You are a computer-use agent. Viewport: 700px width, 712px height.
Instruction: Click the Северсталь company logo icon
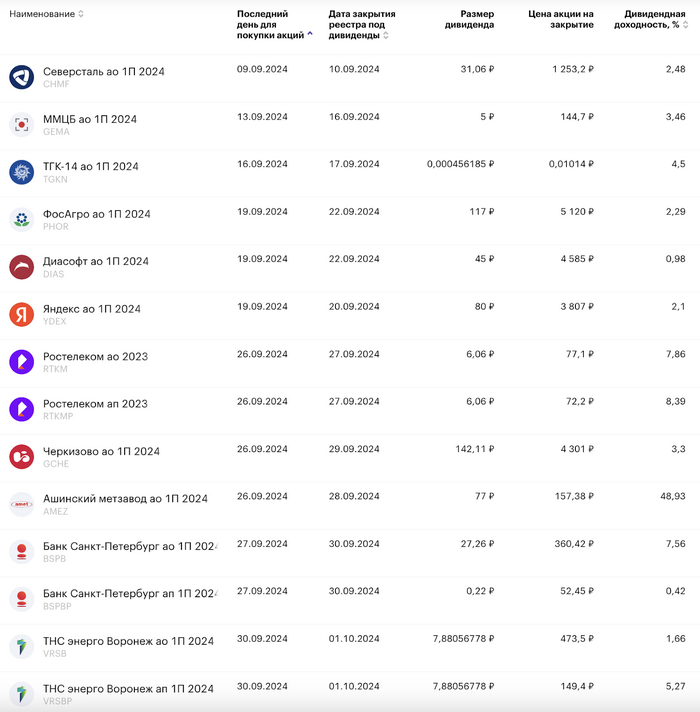22,77
